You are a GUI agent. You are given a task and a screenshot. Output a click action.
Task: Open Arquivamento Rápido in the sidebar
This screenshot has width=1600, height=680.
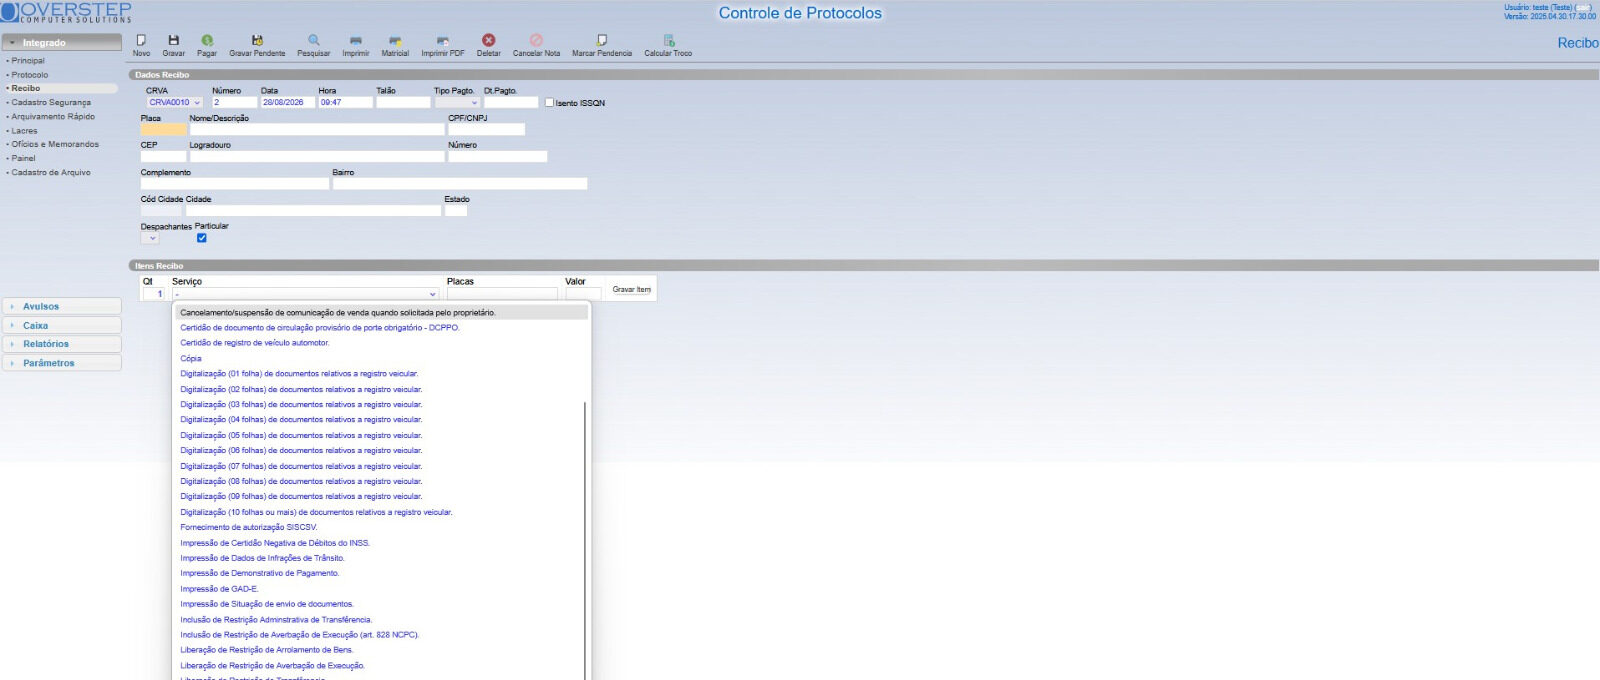click(x=53, y=116)
